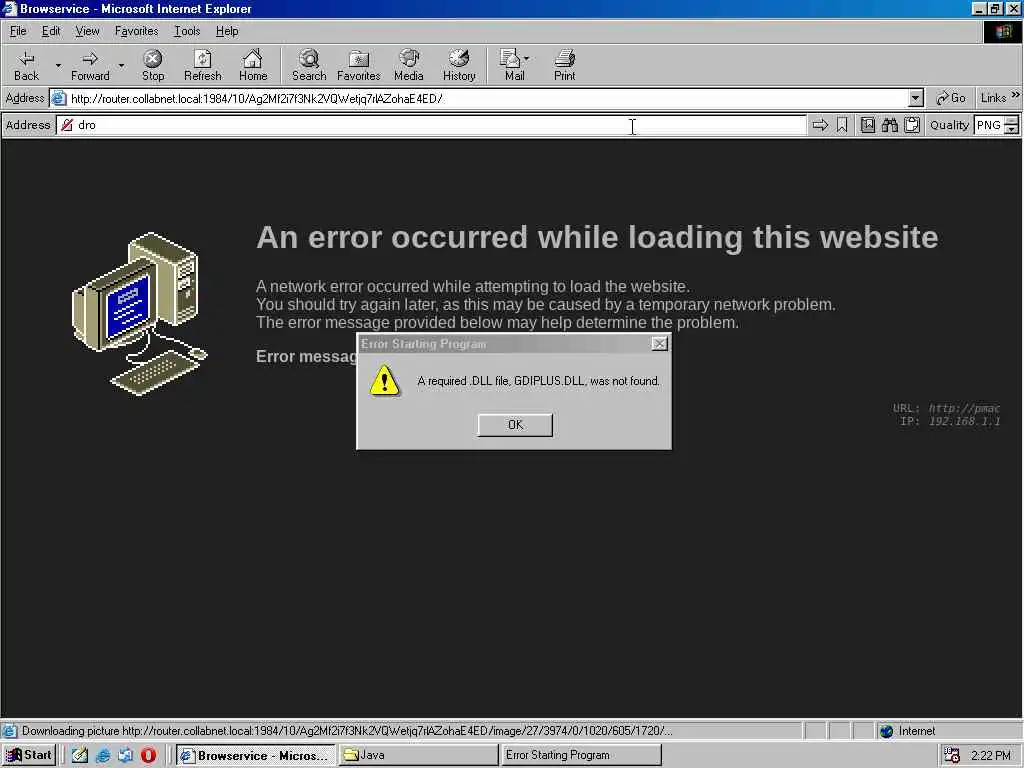The image size is (1024, 768).
Task: Open the Search toolbar button
Action: (x=309, y=65)
